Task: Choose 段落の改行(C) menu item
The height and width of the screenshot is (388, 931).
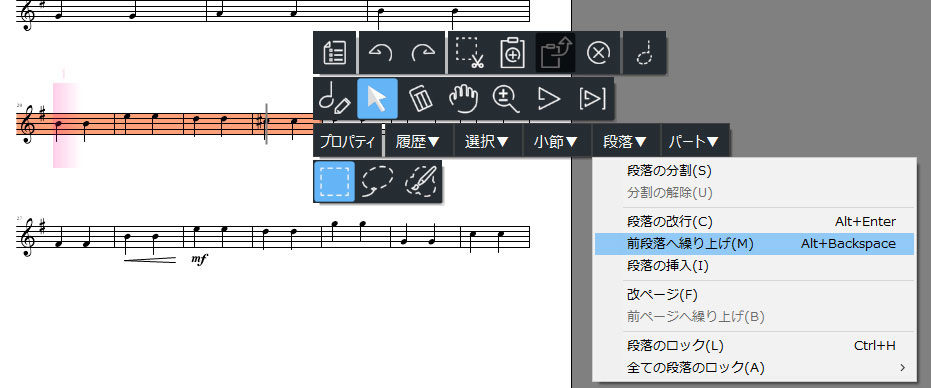Action: 754,222
